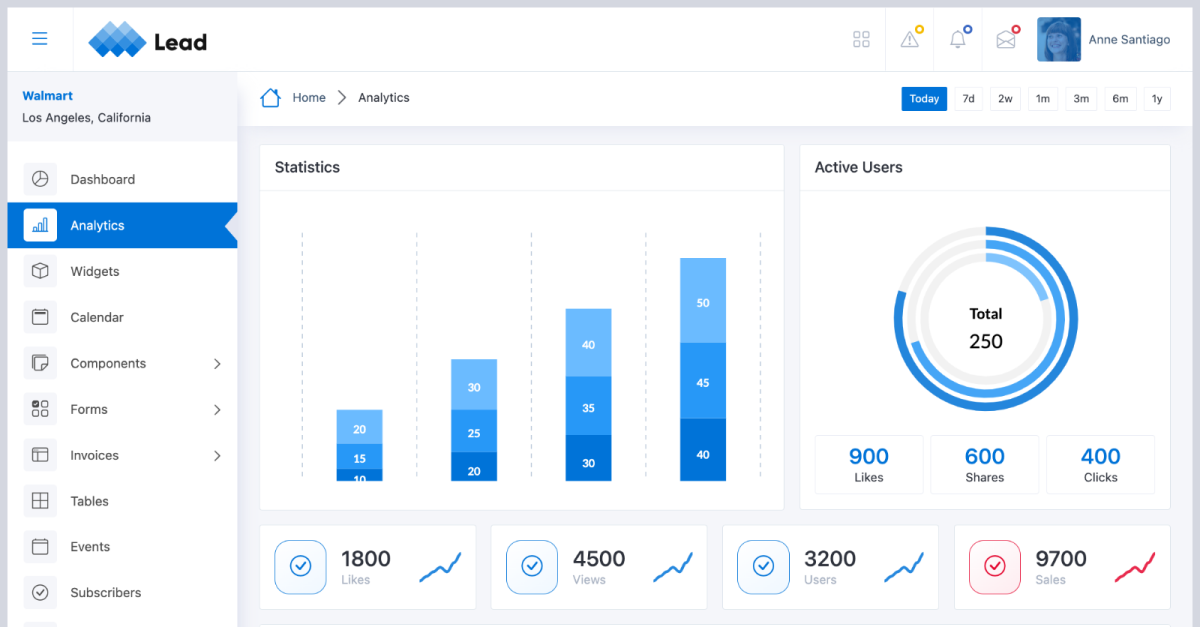Viewport: 1200px width, 627px height.
Task: Open the messages envelope icon
Action: coord(1005,39)
